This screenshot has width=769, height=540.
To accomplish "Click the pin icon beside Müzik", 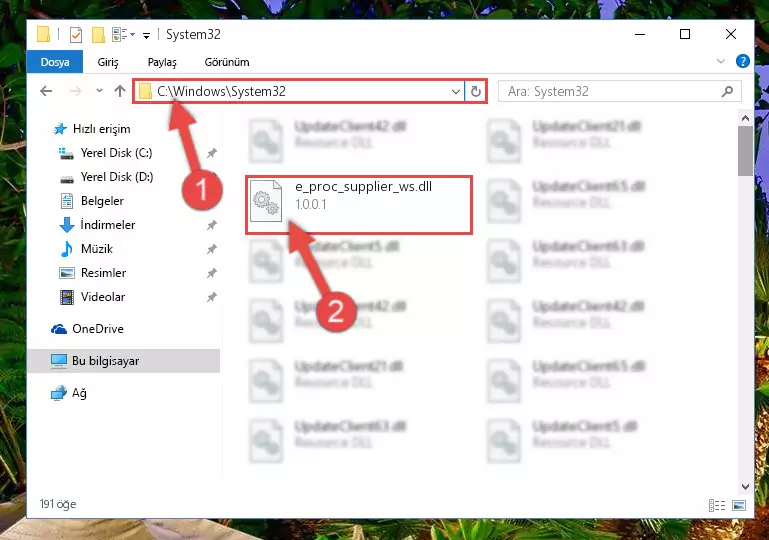I will tap(211, 249).
